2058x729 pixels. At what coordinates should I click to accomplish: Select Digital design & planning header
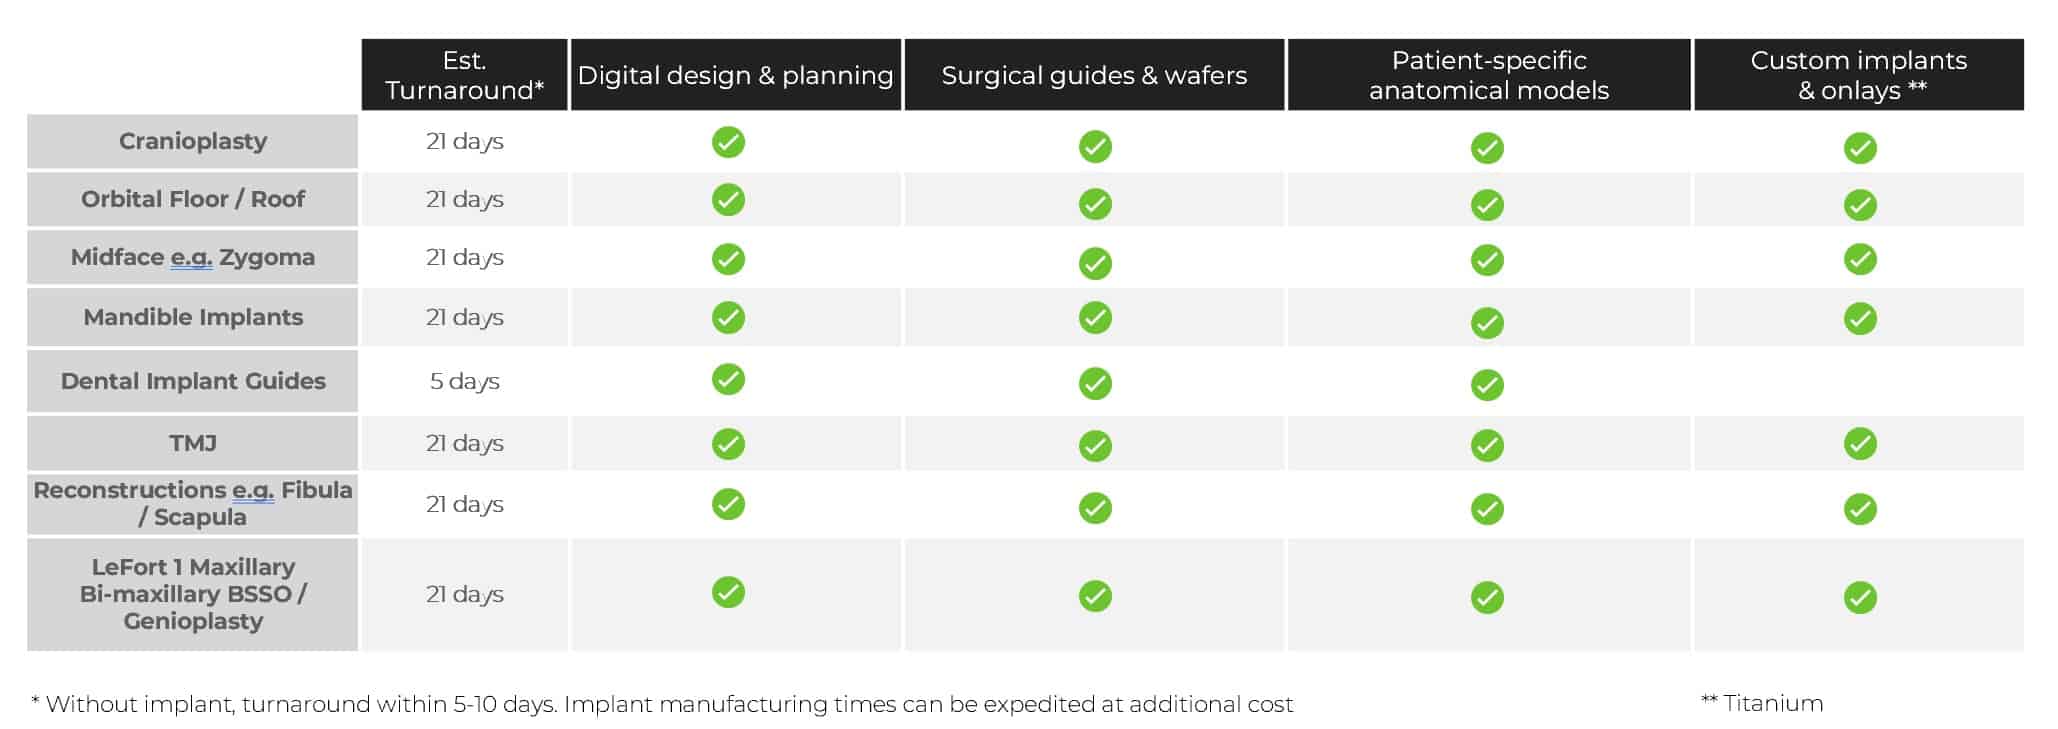[x=736, y=75]
